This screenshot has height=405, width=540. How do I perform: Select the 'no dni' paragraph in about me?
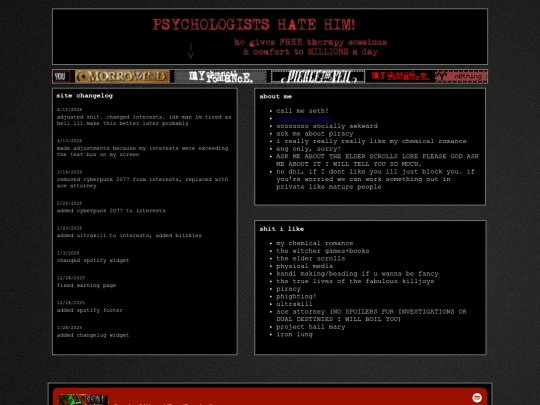tap(375, 179)
